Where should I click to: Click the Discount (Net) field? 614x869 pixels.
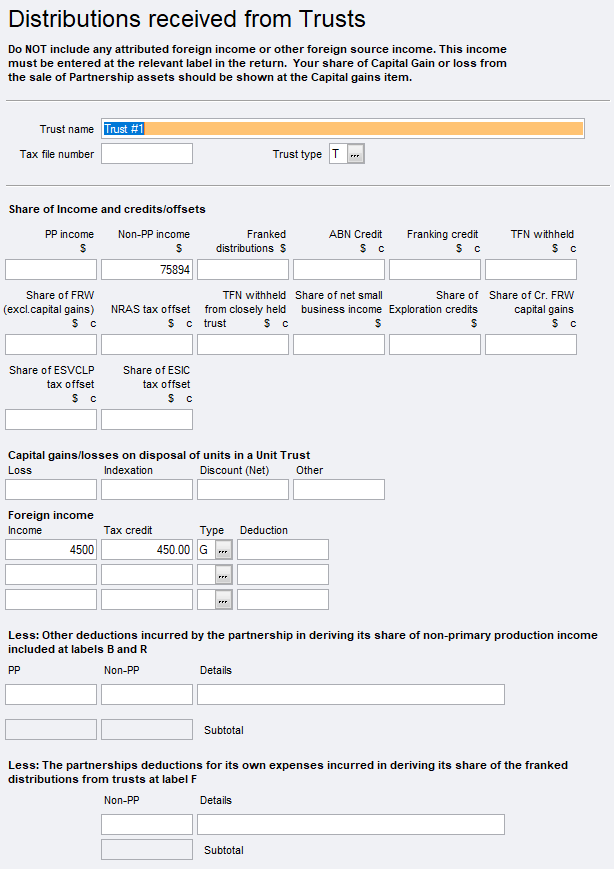click(242, 490)
